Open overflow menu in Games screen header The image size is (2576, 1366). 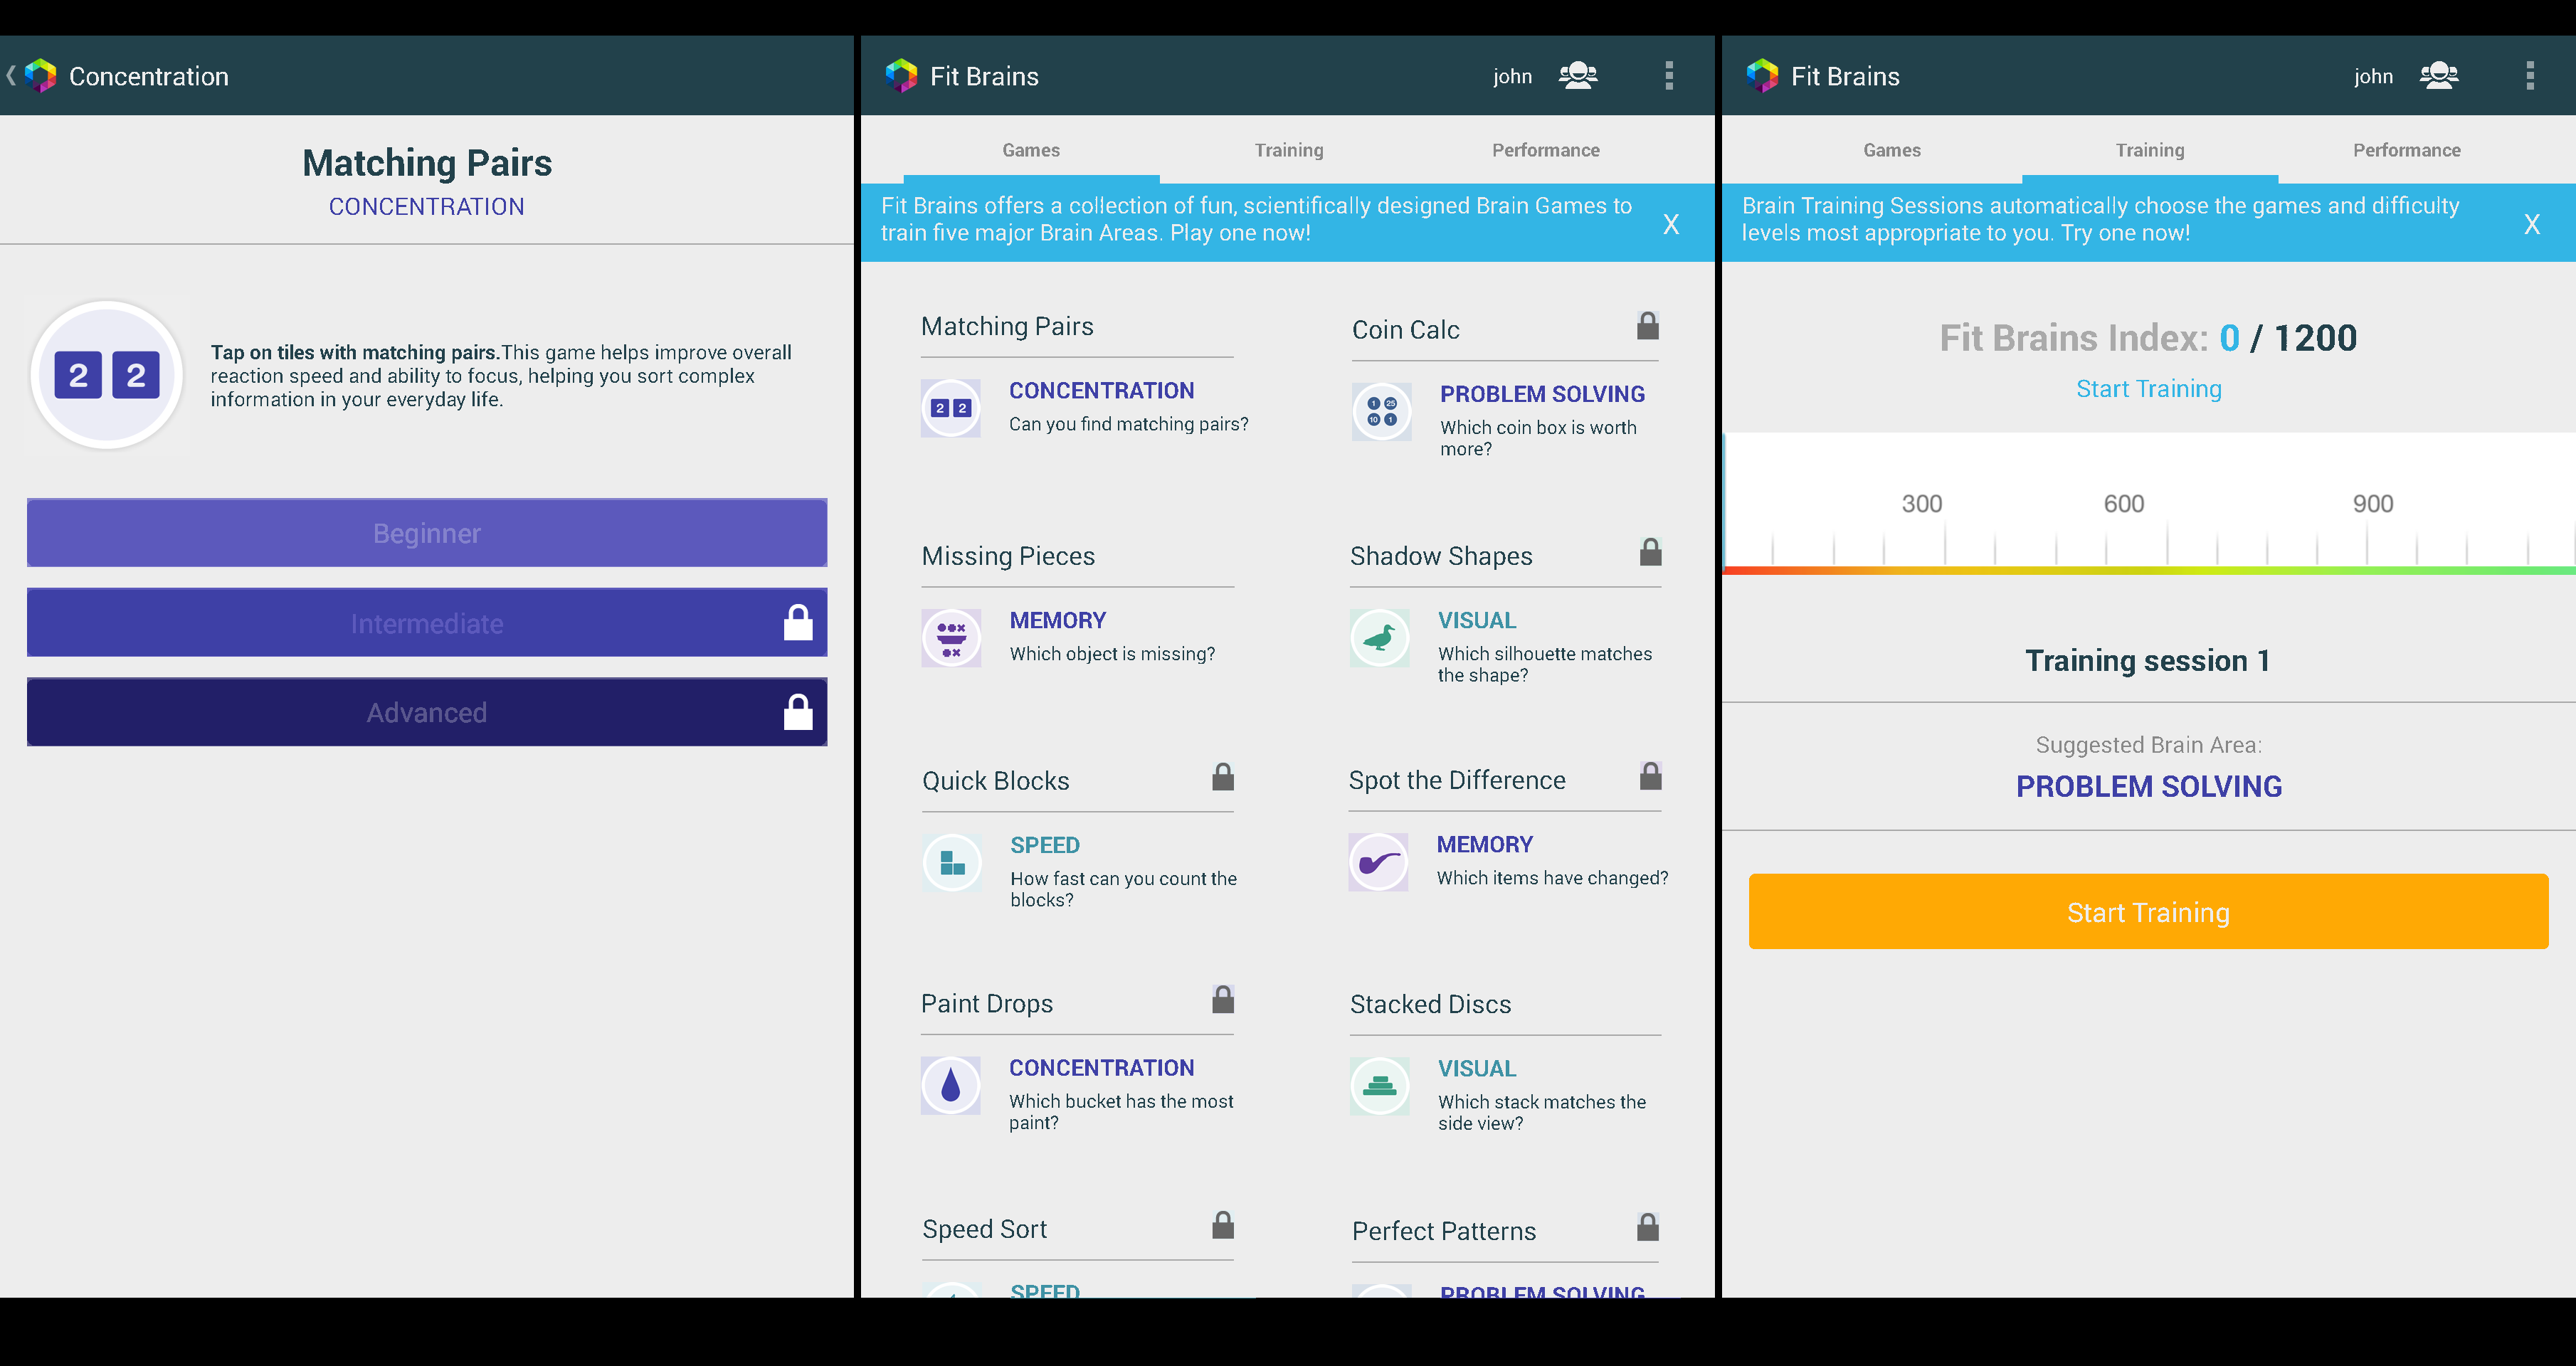(x=1669, y=76)
